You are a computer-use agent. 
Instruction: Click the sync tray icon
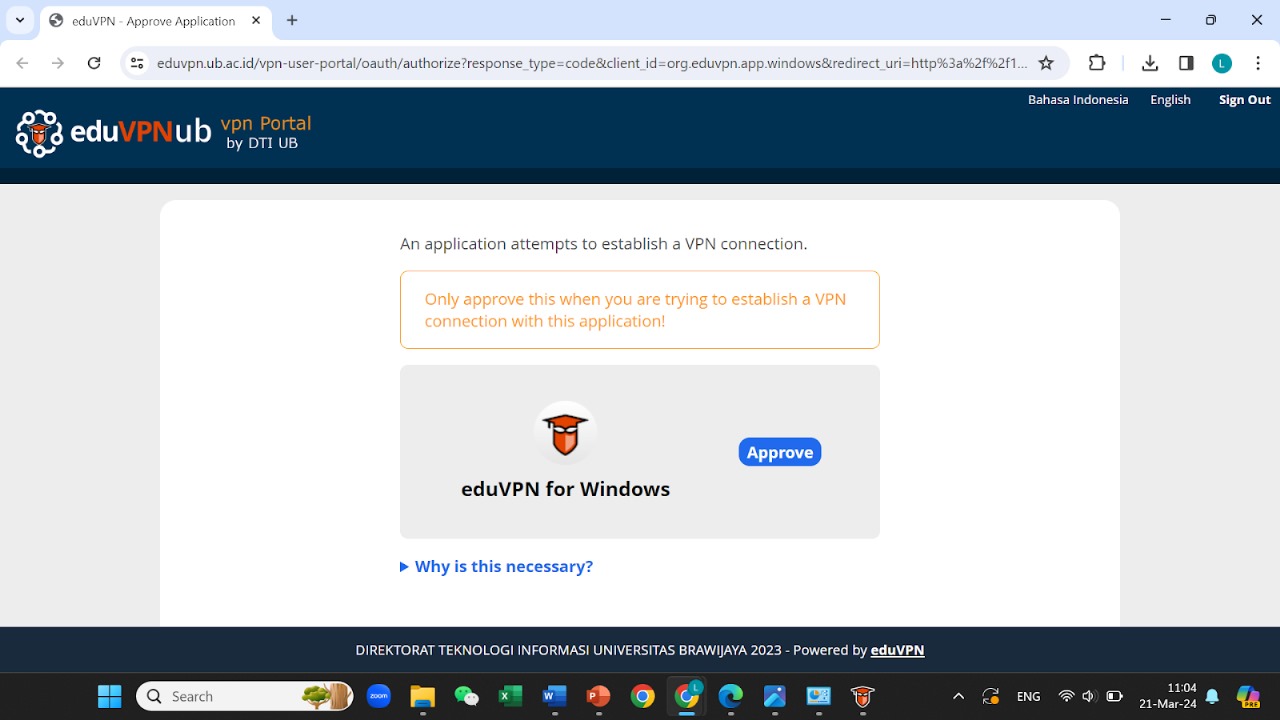(x=991, y=696)
